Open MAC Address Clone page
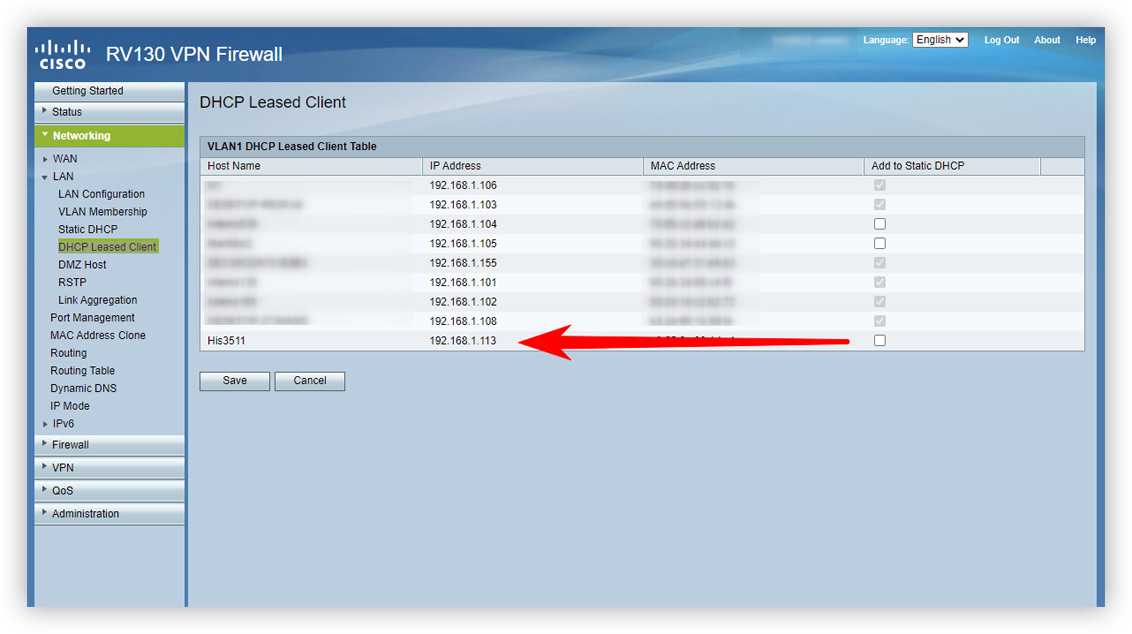 coord(97,335)
